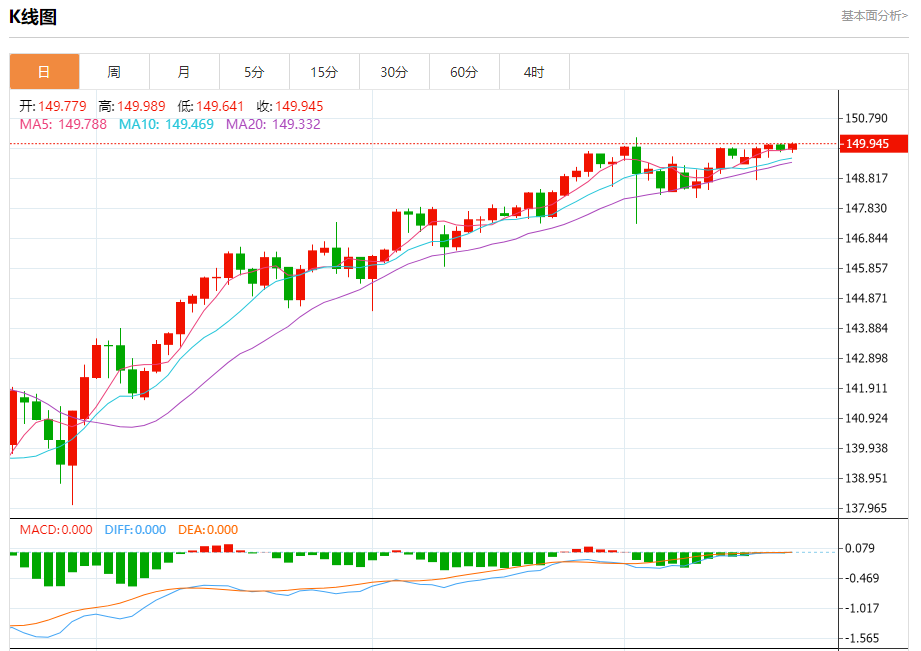Switch to the 月 monthly tab
Image resolution: width=921 pixels, height=651 pixels.
[184, 72]
